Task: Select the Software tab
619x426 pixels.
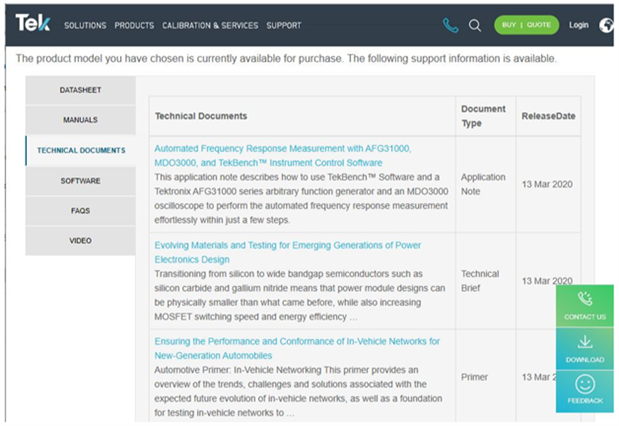Action: pyautogui.click(x=80, y=181)
